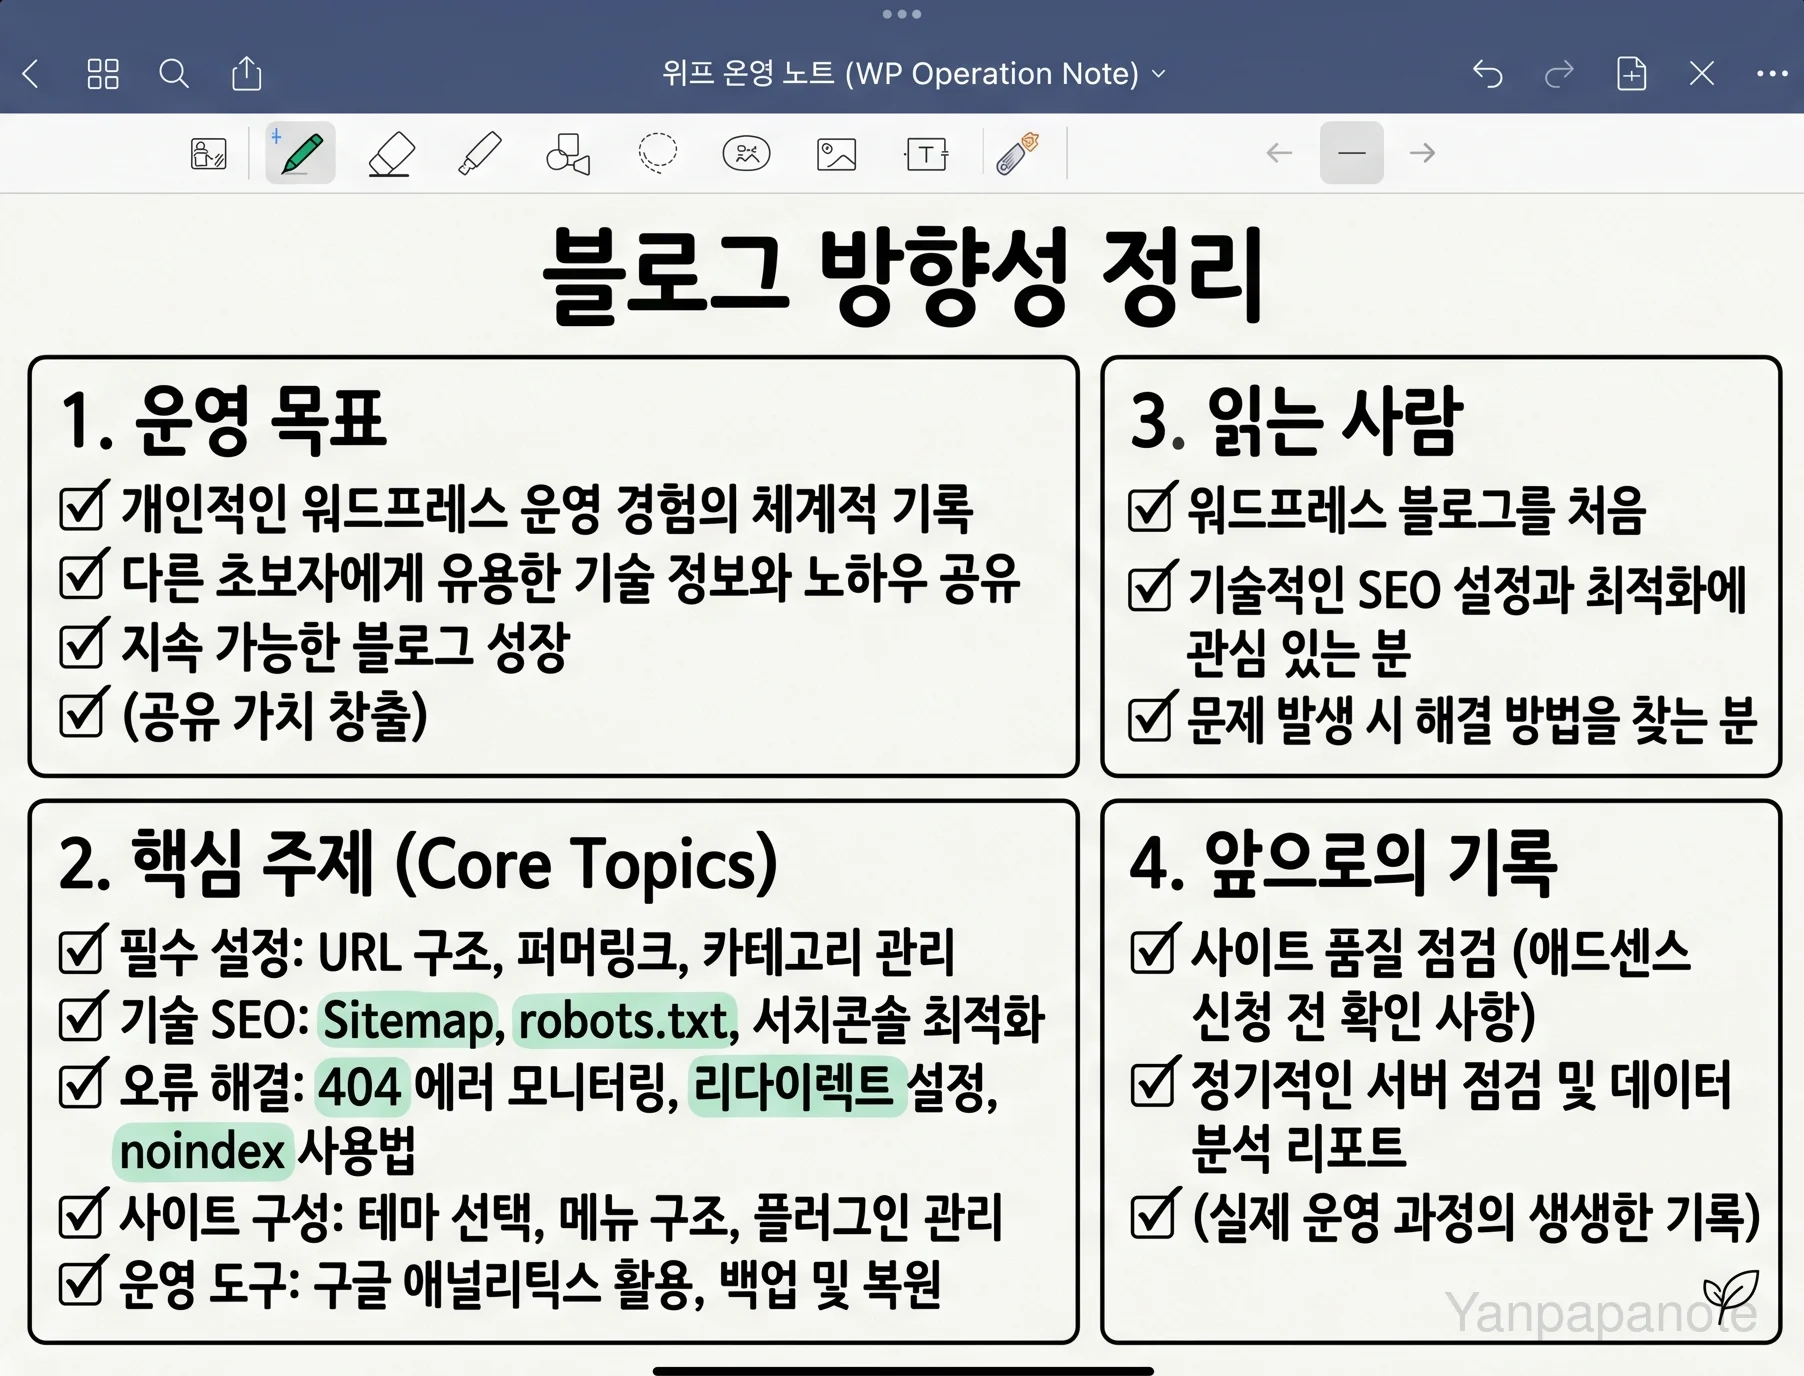
Task: Select the stroke thickness line preset
Action: point(1351,153)
